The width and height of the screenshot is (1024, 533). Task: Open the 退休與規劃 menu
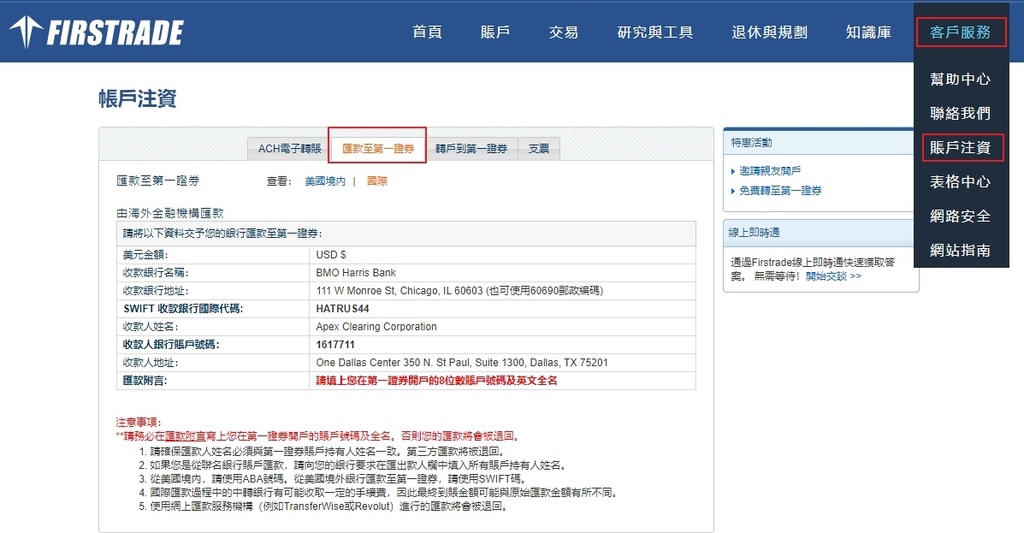pyautogui.click(x=769, y=32)
